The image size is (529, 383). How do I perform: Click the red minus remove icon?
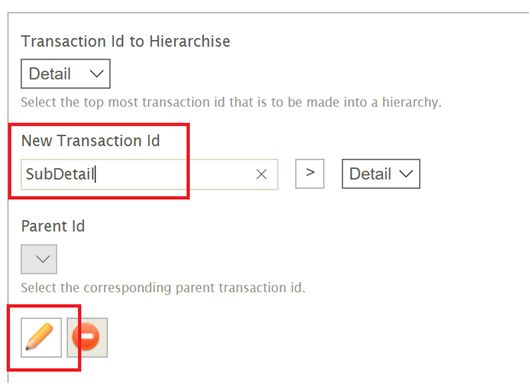click(x=87, y=337)
